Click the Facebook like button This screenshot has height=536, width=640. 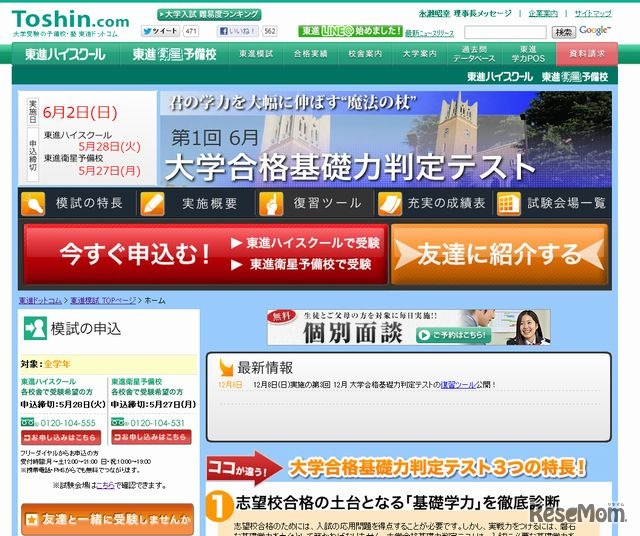[x=238, y=31]
